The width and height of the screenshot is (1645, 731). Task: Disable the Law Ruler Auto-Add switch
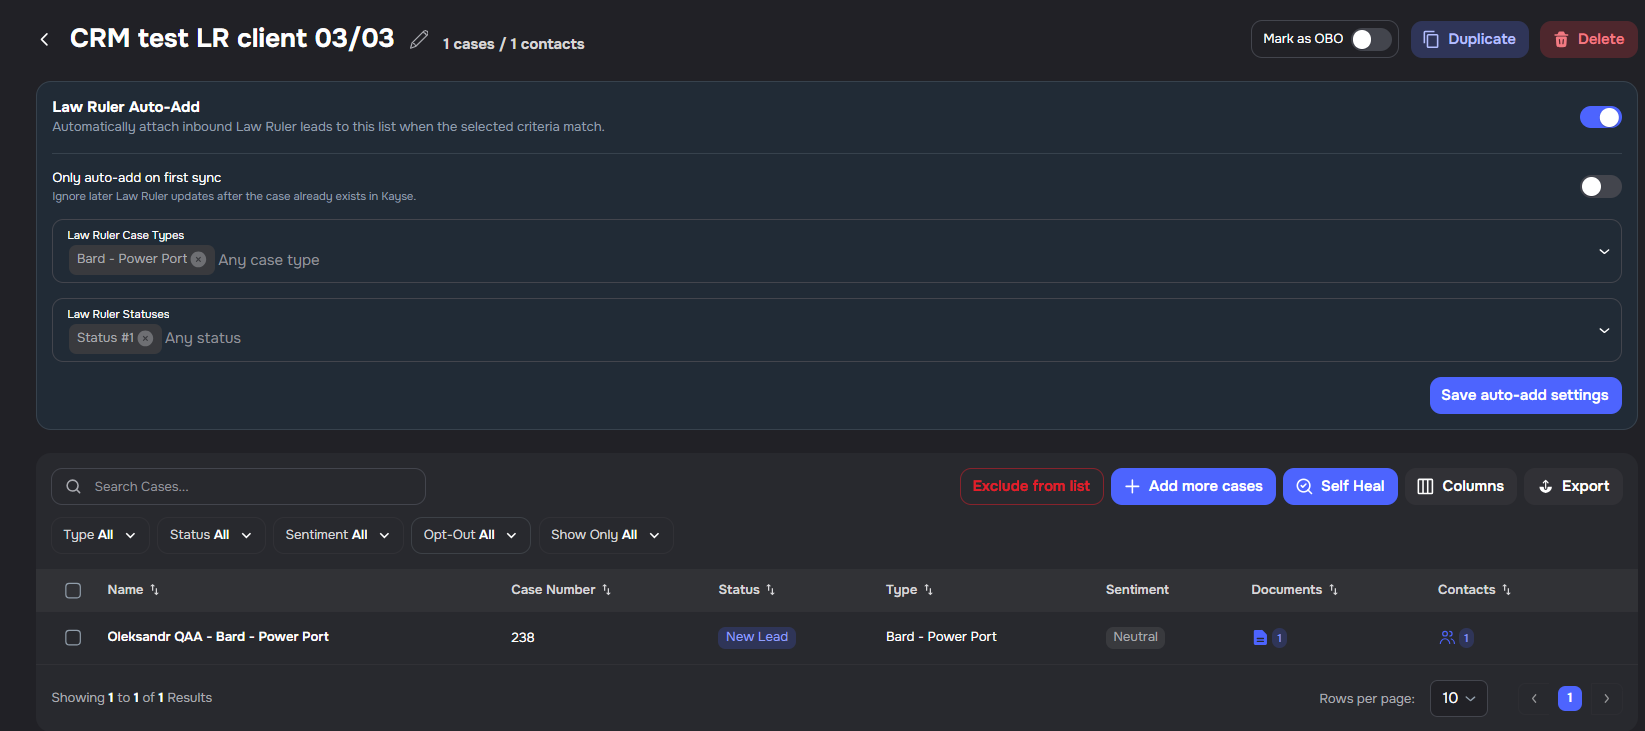pos(1600,117)
